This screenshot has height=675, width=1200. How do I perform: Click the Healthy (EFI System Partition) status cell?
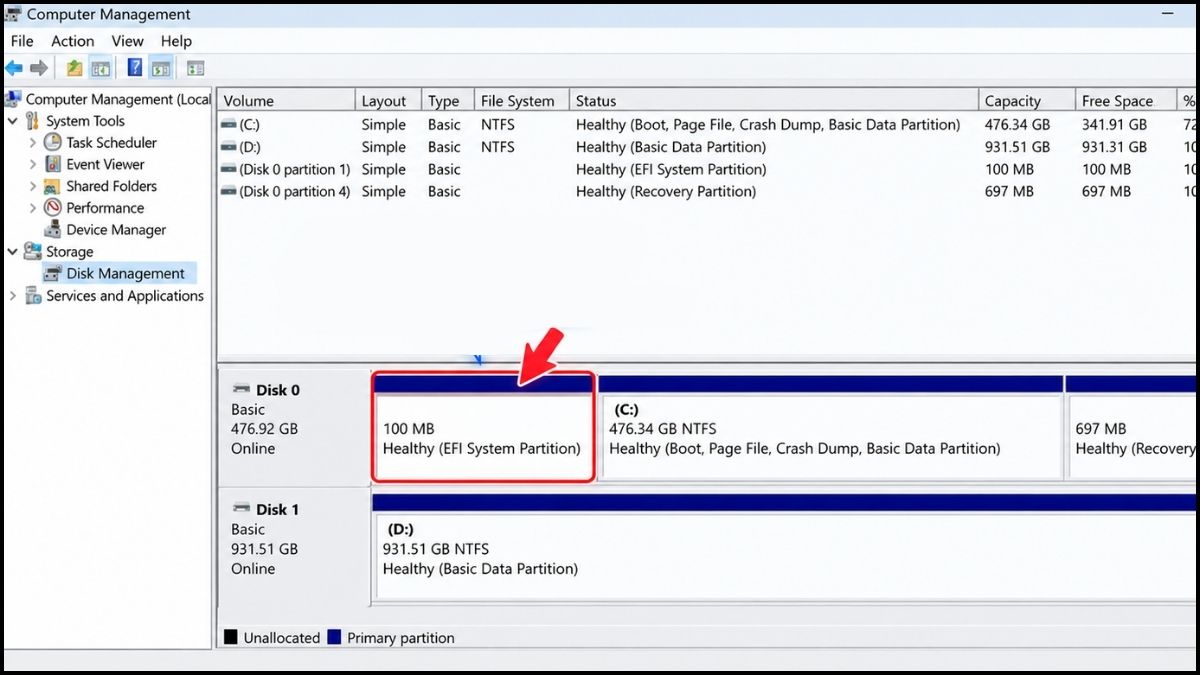[x=671, y=169]
